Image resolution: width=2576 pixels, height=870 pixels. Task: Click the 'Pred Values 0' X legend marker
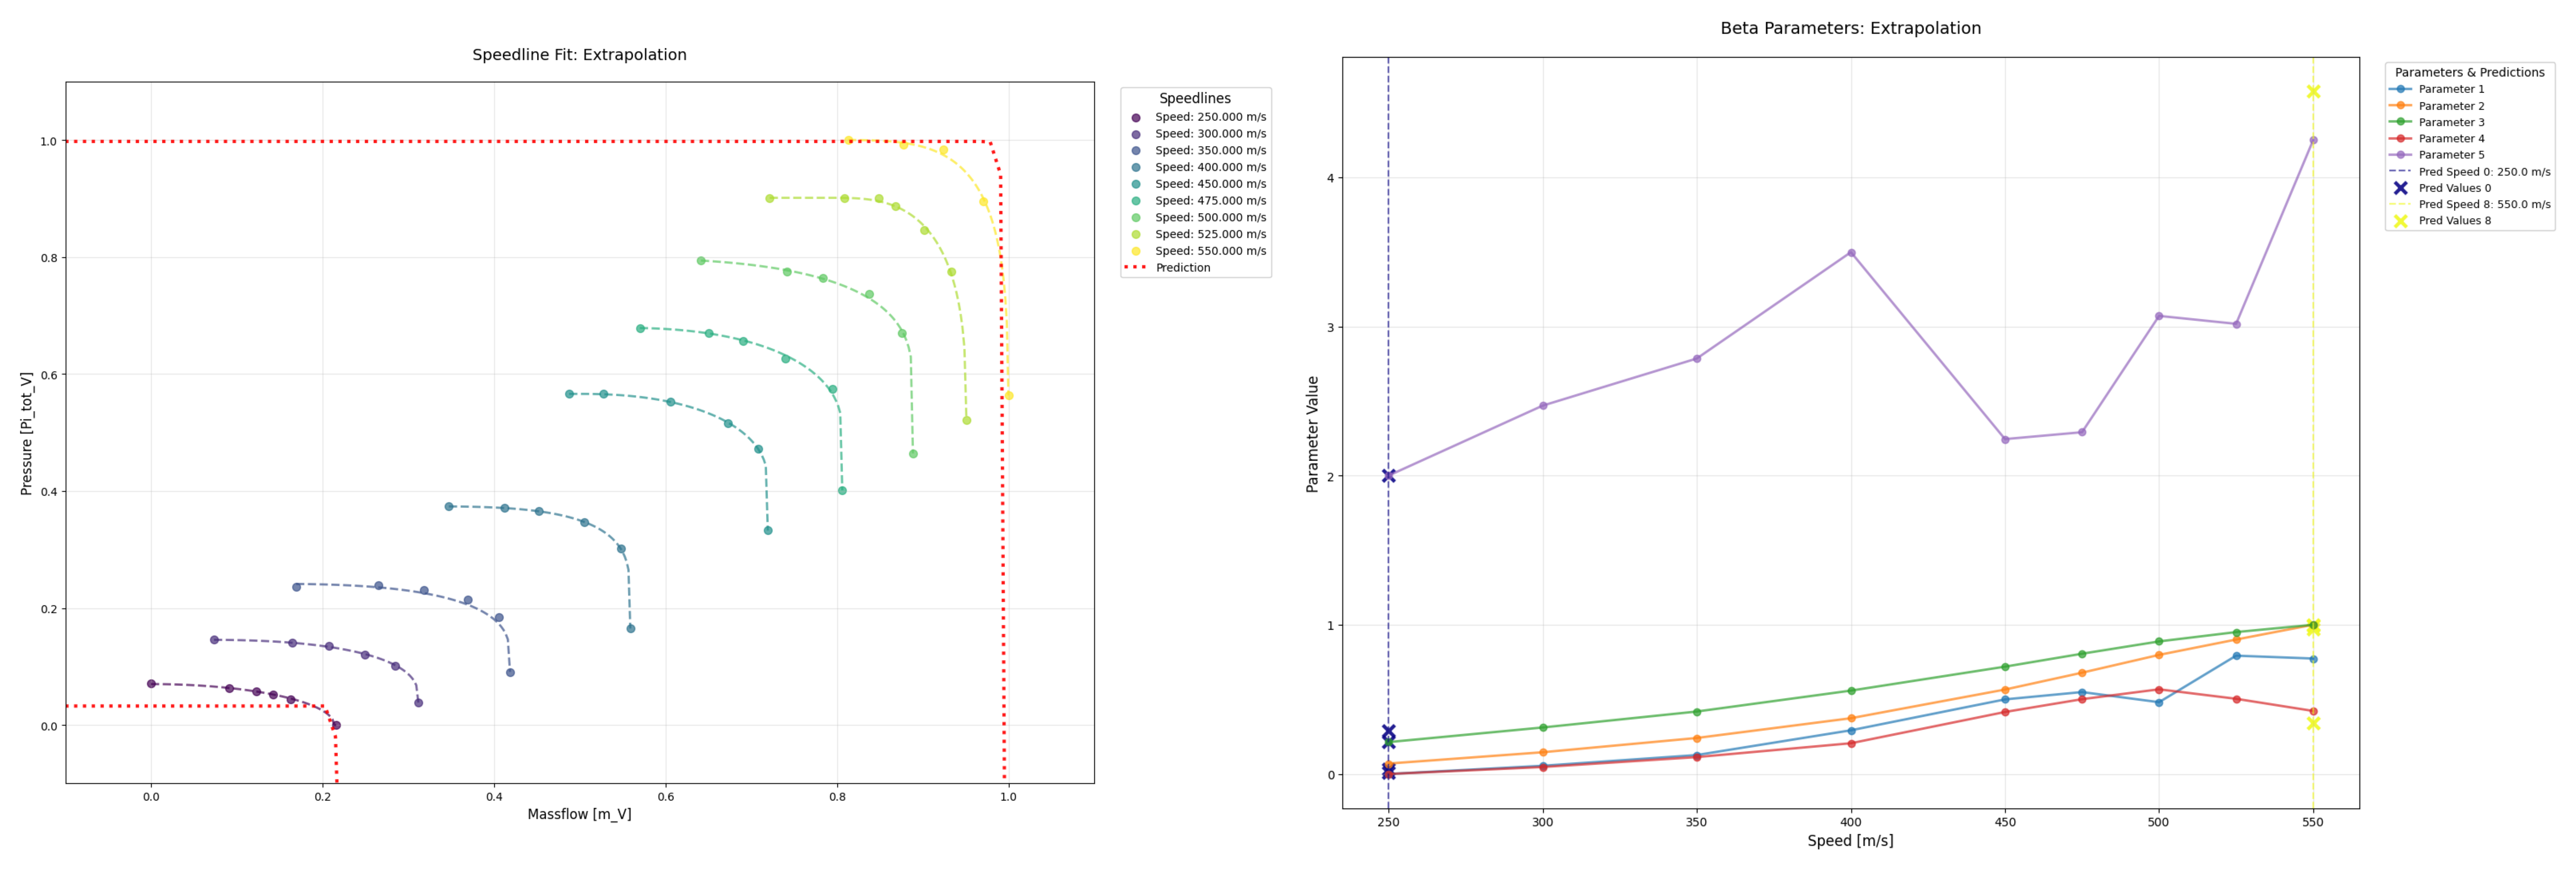[x=2400, y=188]
